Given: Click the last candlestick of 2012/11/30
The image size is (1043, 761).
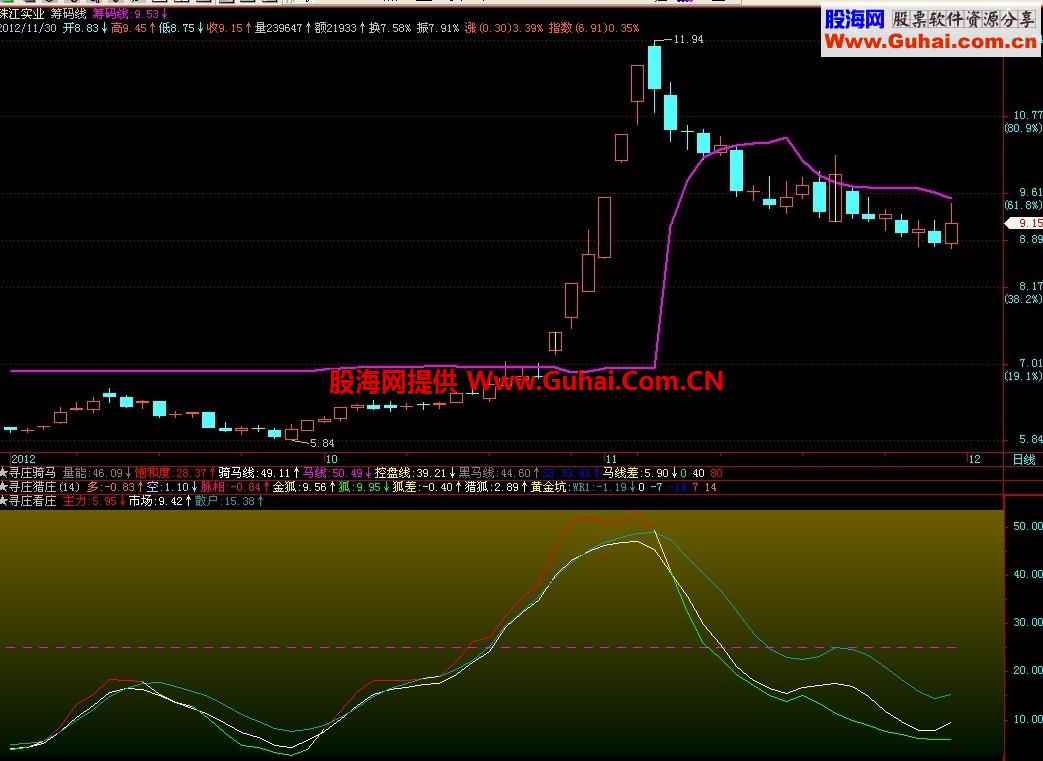Looking at the screenshot, I should (951, 233).
